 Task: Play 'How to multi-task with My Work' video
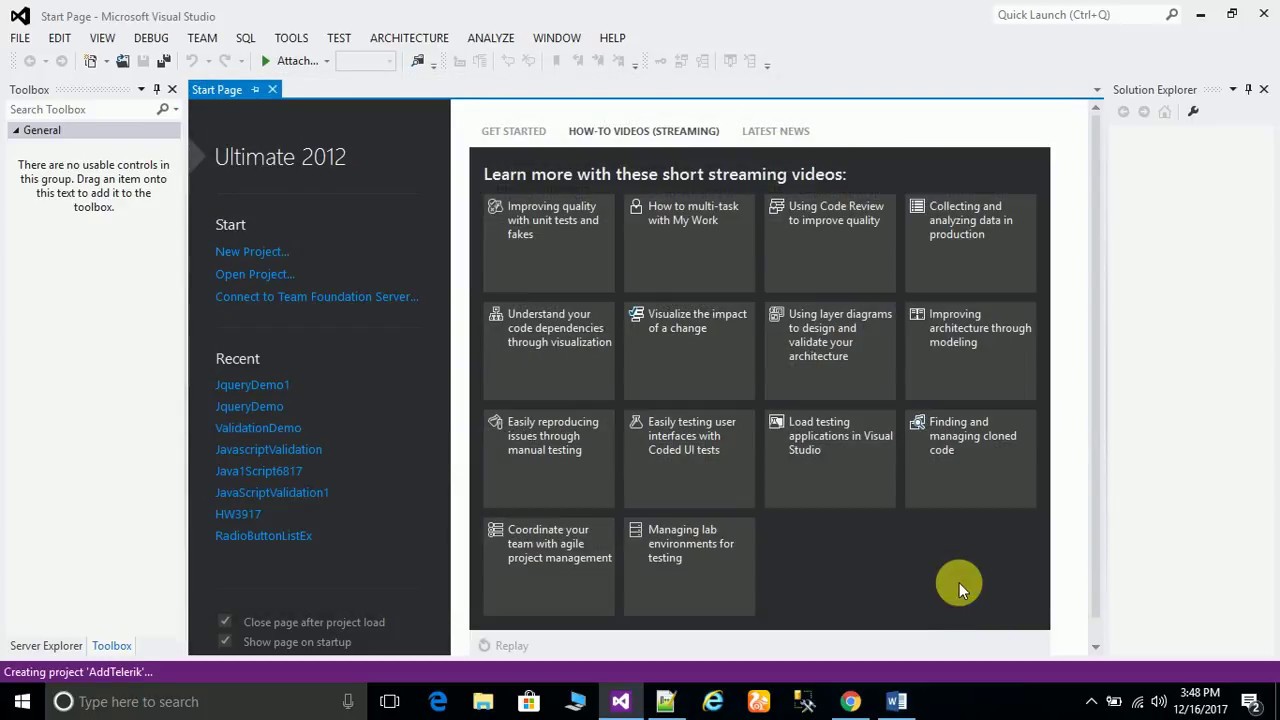(x=689, y=241)
